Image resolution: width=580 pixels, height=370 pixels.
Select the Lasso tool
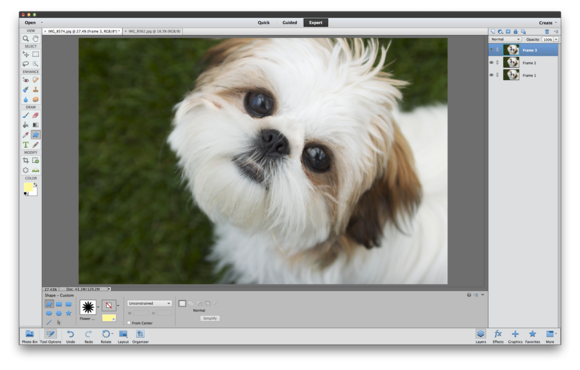(x=26, y=64)
